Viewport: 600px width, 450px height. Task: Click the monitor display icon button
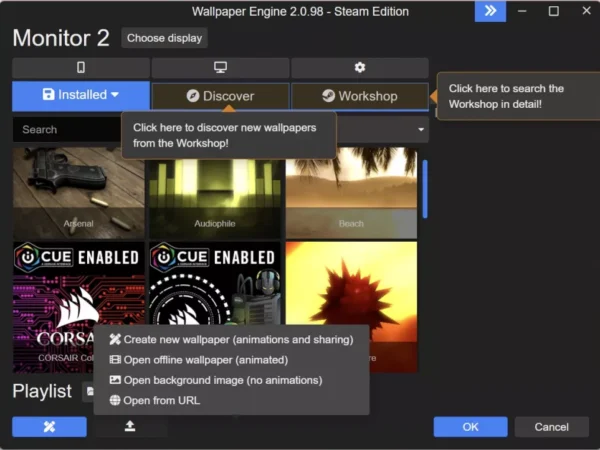coord(220,68)
